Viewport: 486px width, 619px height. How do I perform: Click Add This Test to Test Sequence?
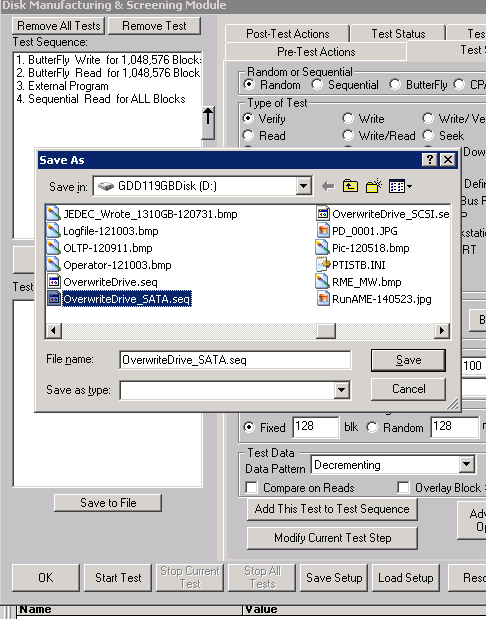coord(332,509)
